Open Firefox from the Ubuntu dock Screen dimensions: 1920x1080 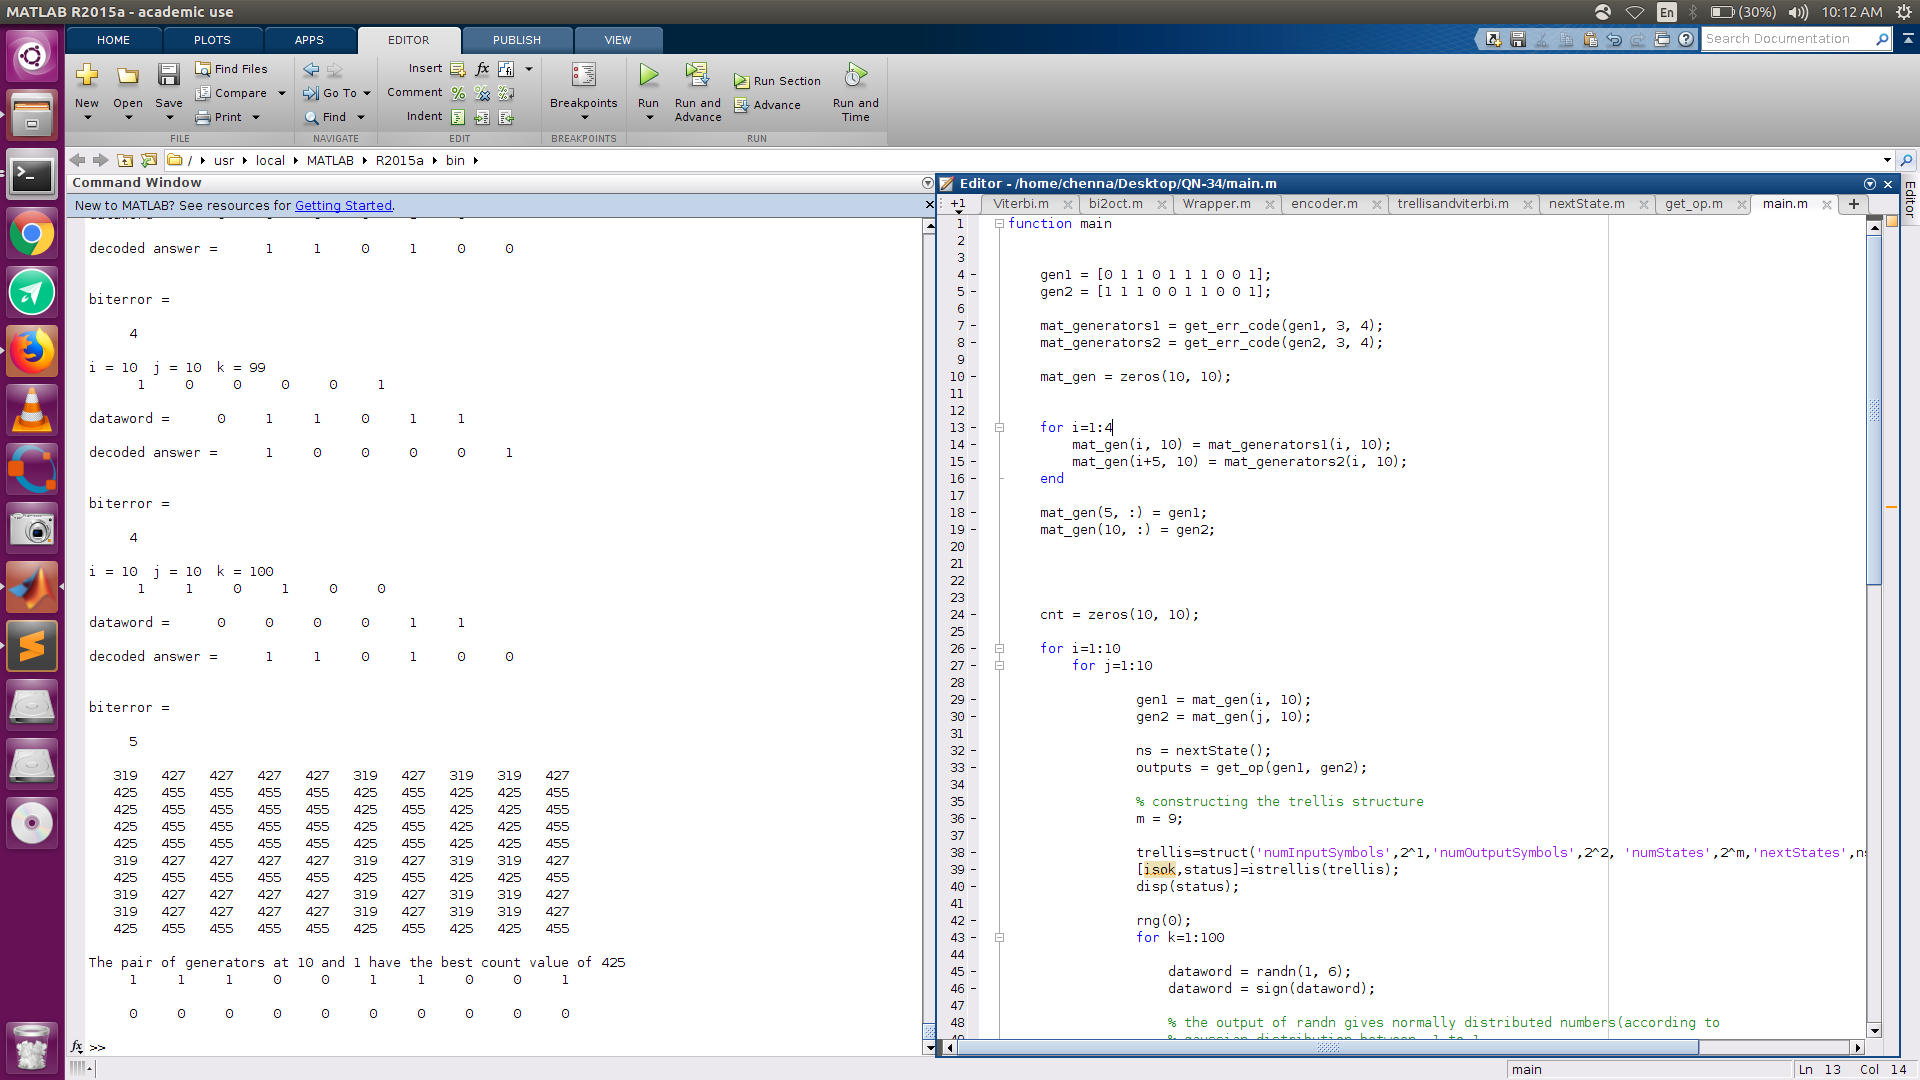32,351
